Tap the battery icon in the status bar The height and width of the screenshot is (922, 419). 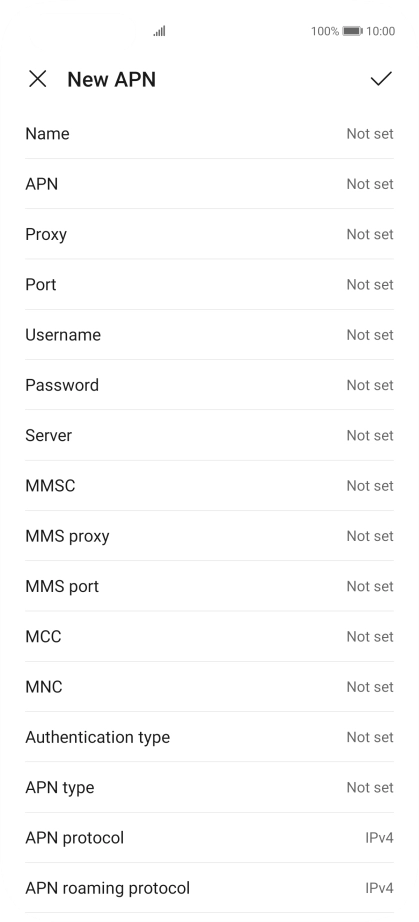[x=352, y=31]
